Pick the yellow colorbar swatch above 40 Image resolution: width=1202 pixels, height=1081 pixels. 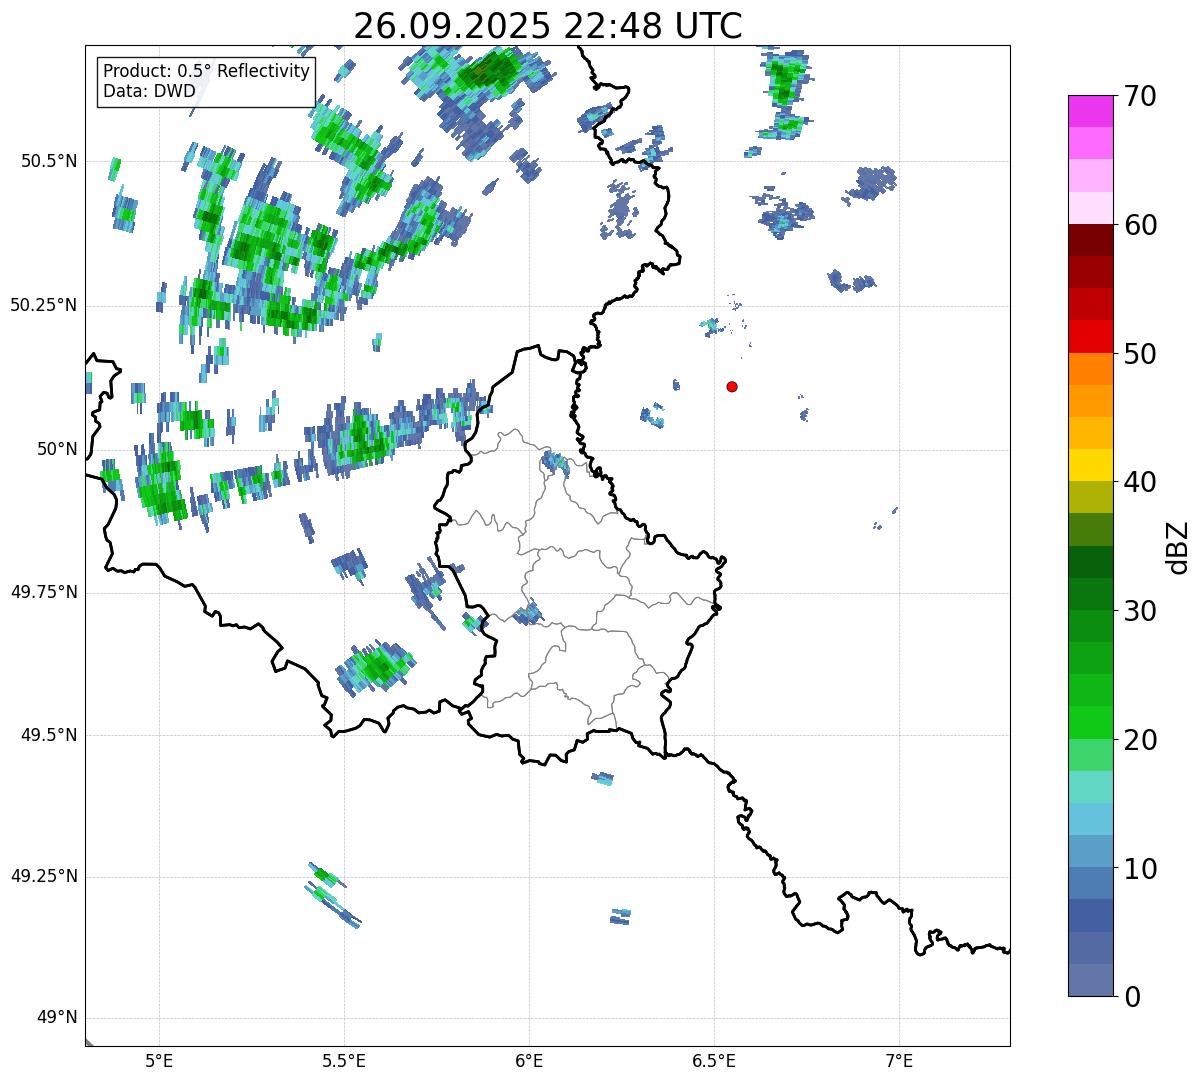pos(1090,466)
